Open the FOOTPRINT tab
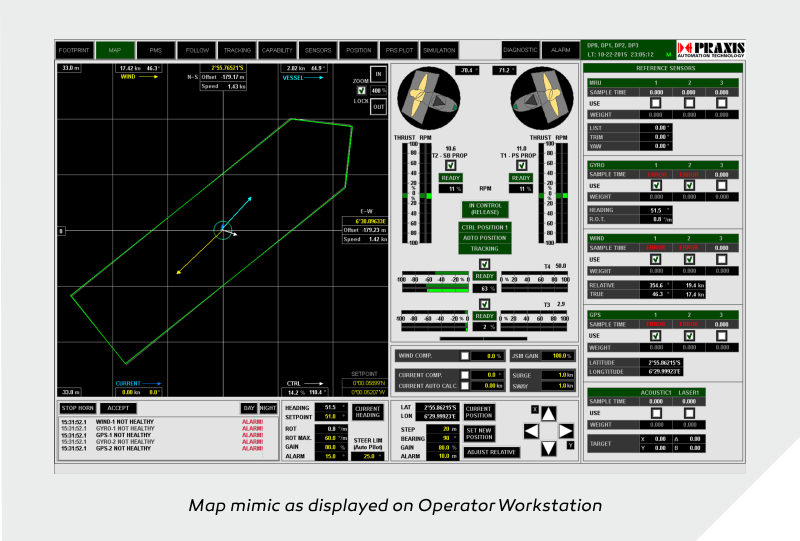 point(74,50)
